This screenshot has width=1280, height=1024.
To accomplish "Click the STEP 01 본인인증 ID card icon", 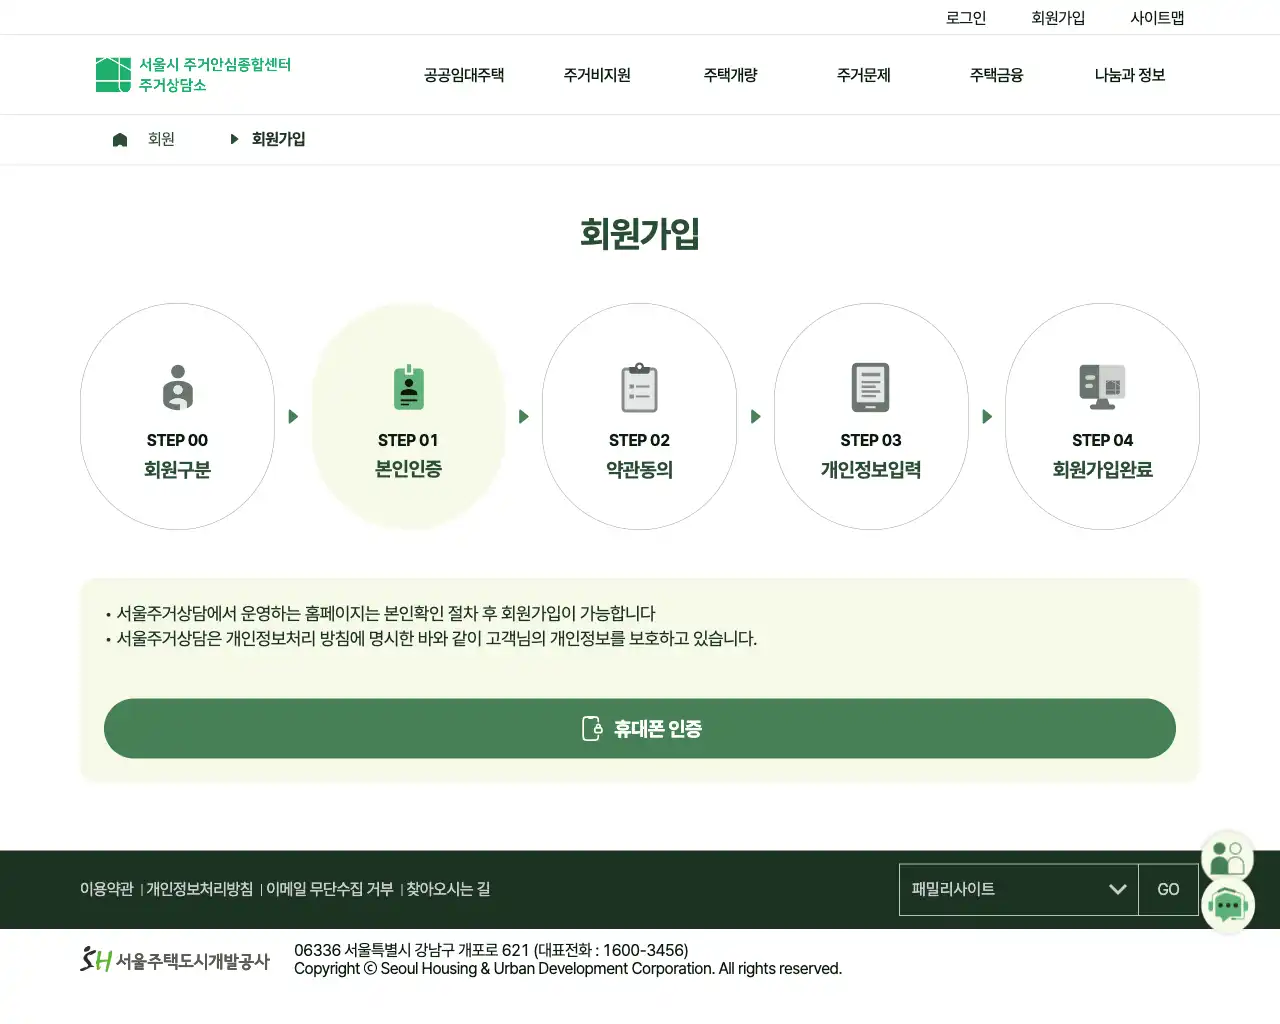I will click(408, 389).
